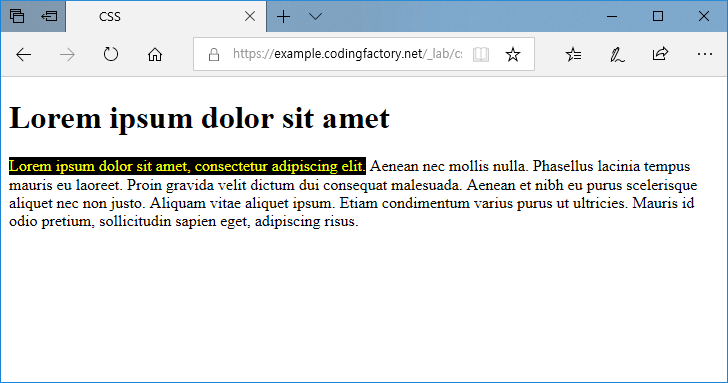Image resolution: width=728 pixels, height=383 pixels.
Task: Click text 'Aliquam vitae aliquet ipsum.'
Action: pos(242,203)
